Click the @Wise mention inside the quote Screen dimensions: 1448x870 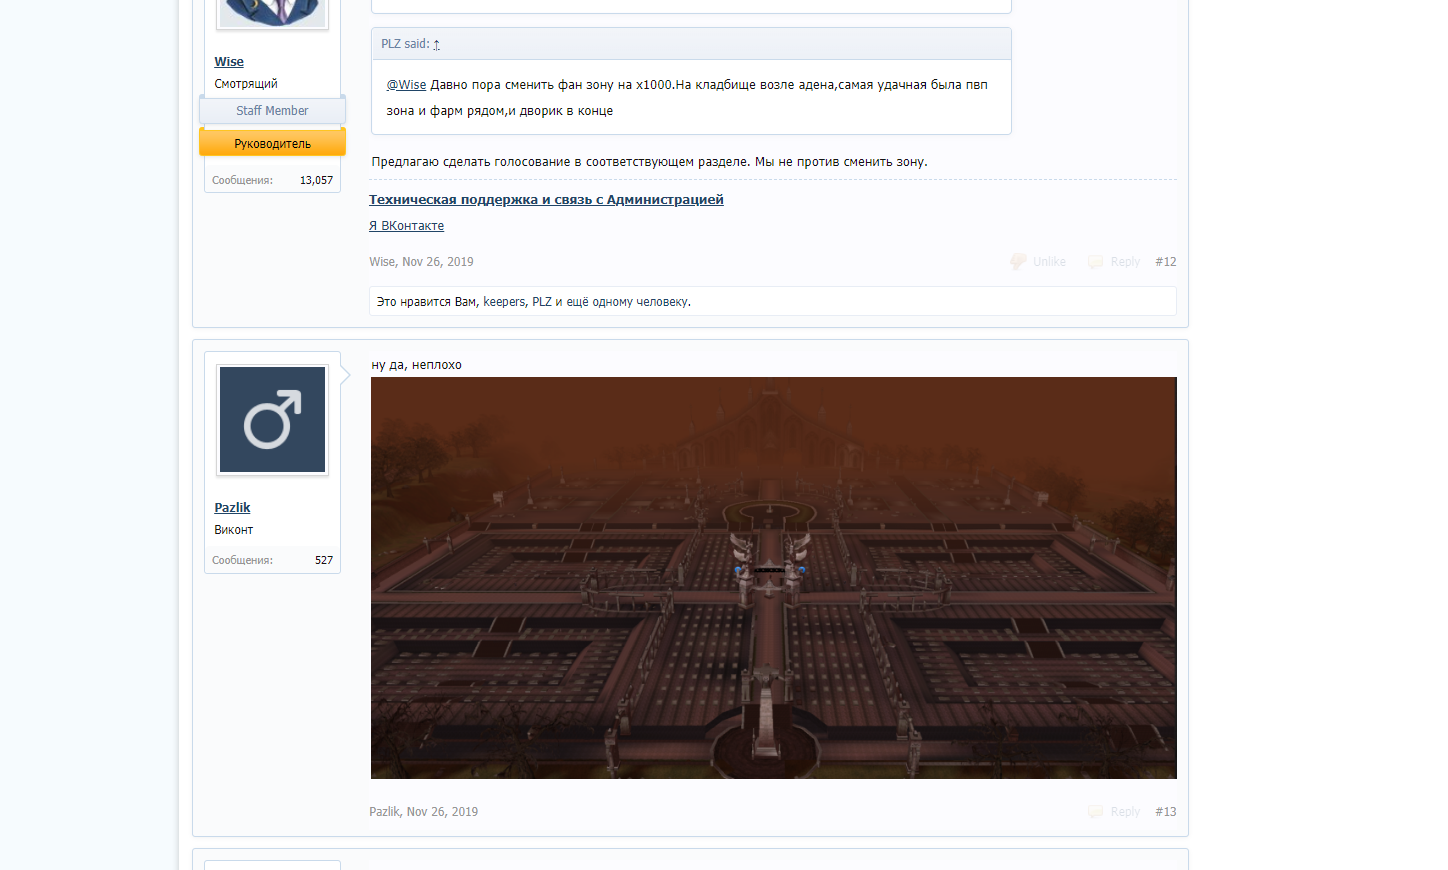click(406, 85)
